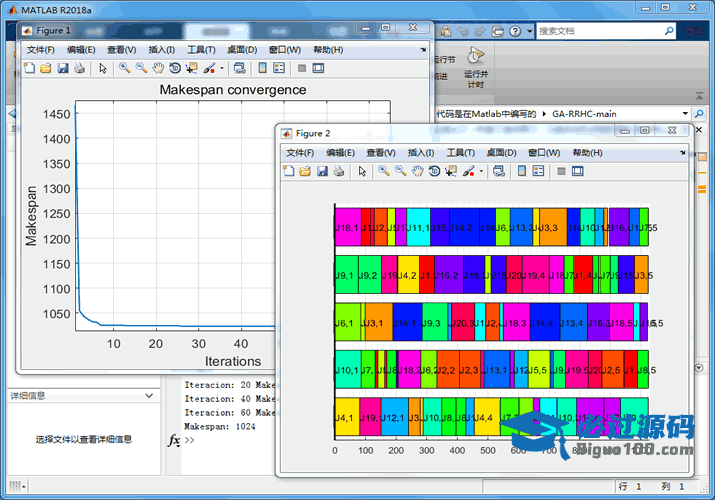Image resolution: width=715 pixels, height=500 pixels.
Task: Open 查看(V) menu in Figure 1
Action: pyautogui.click(x=122, y=50)
